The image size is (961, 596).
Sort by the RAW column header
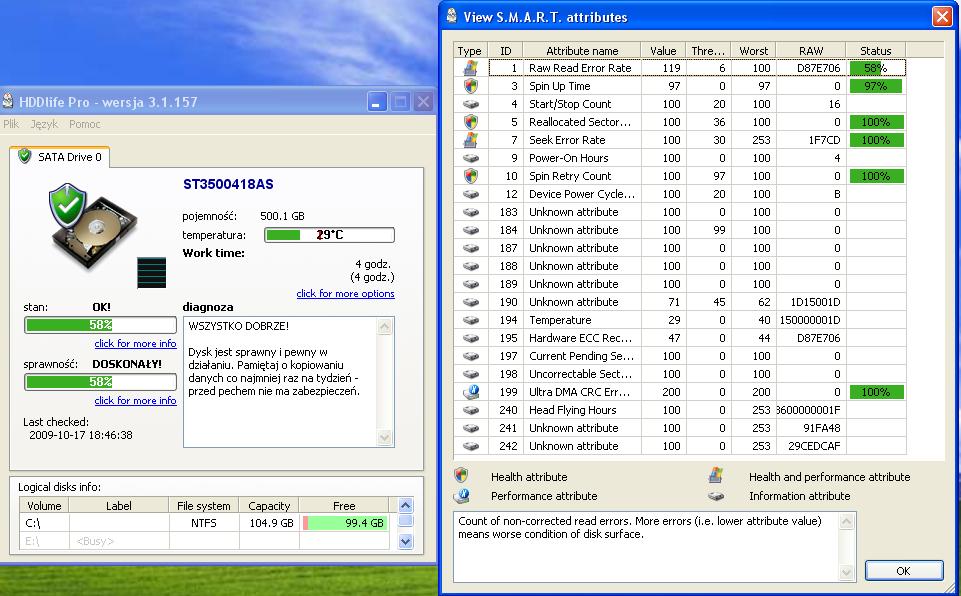tap(810, 51)
